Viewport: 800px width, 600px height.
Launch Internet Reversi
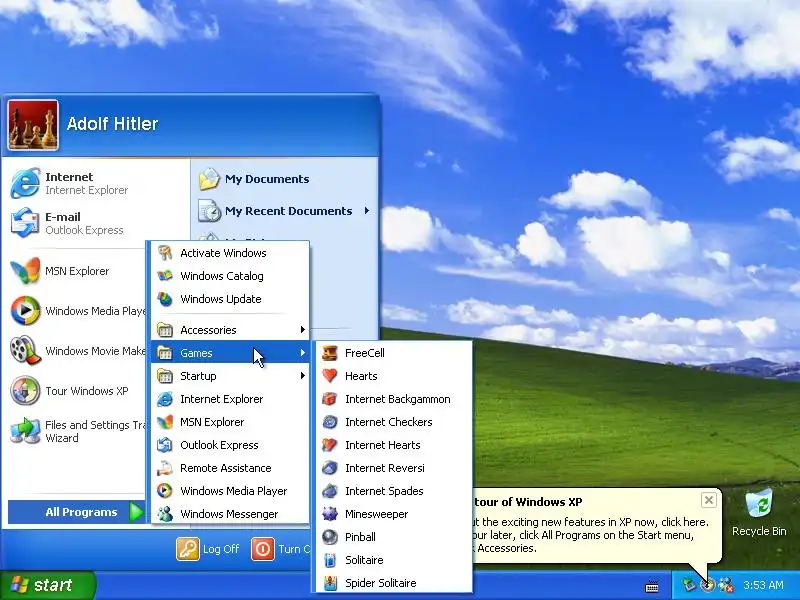394,468
